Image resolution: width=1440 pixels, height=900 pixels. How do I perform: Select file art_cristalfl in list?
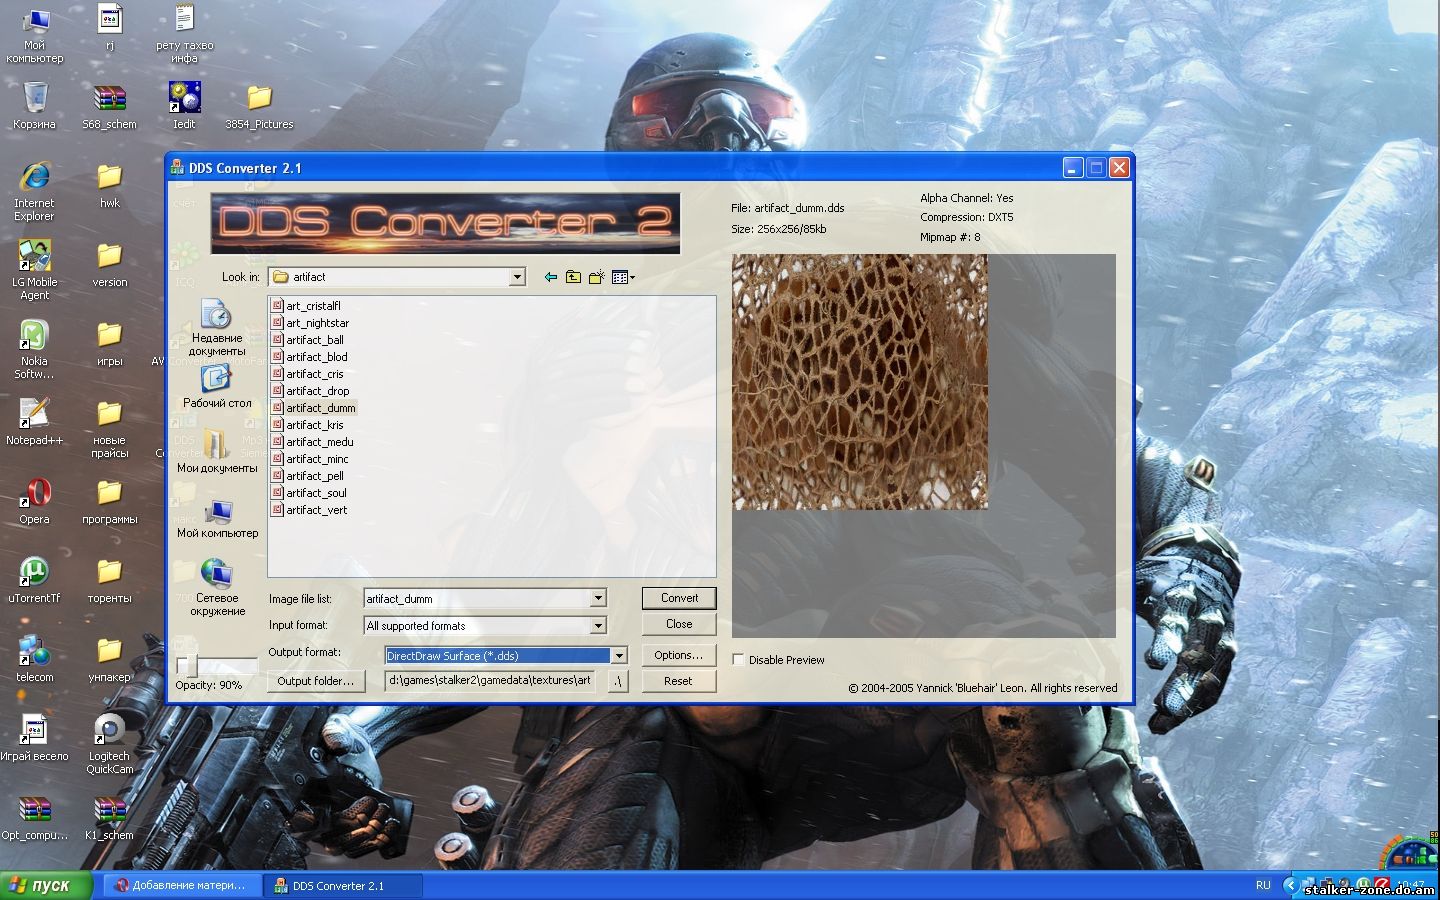306,306
